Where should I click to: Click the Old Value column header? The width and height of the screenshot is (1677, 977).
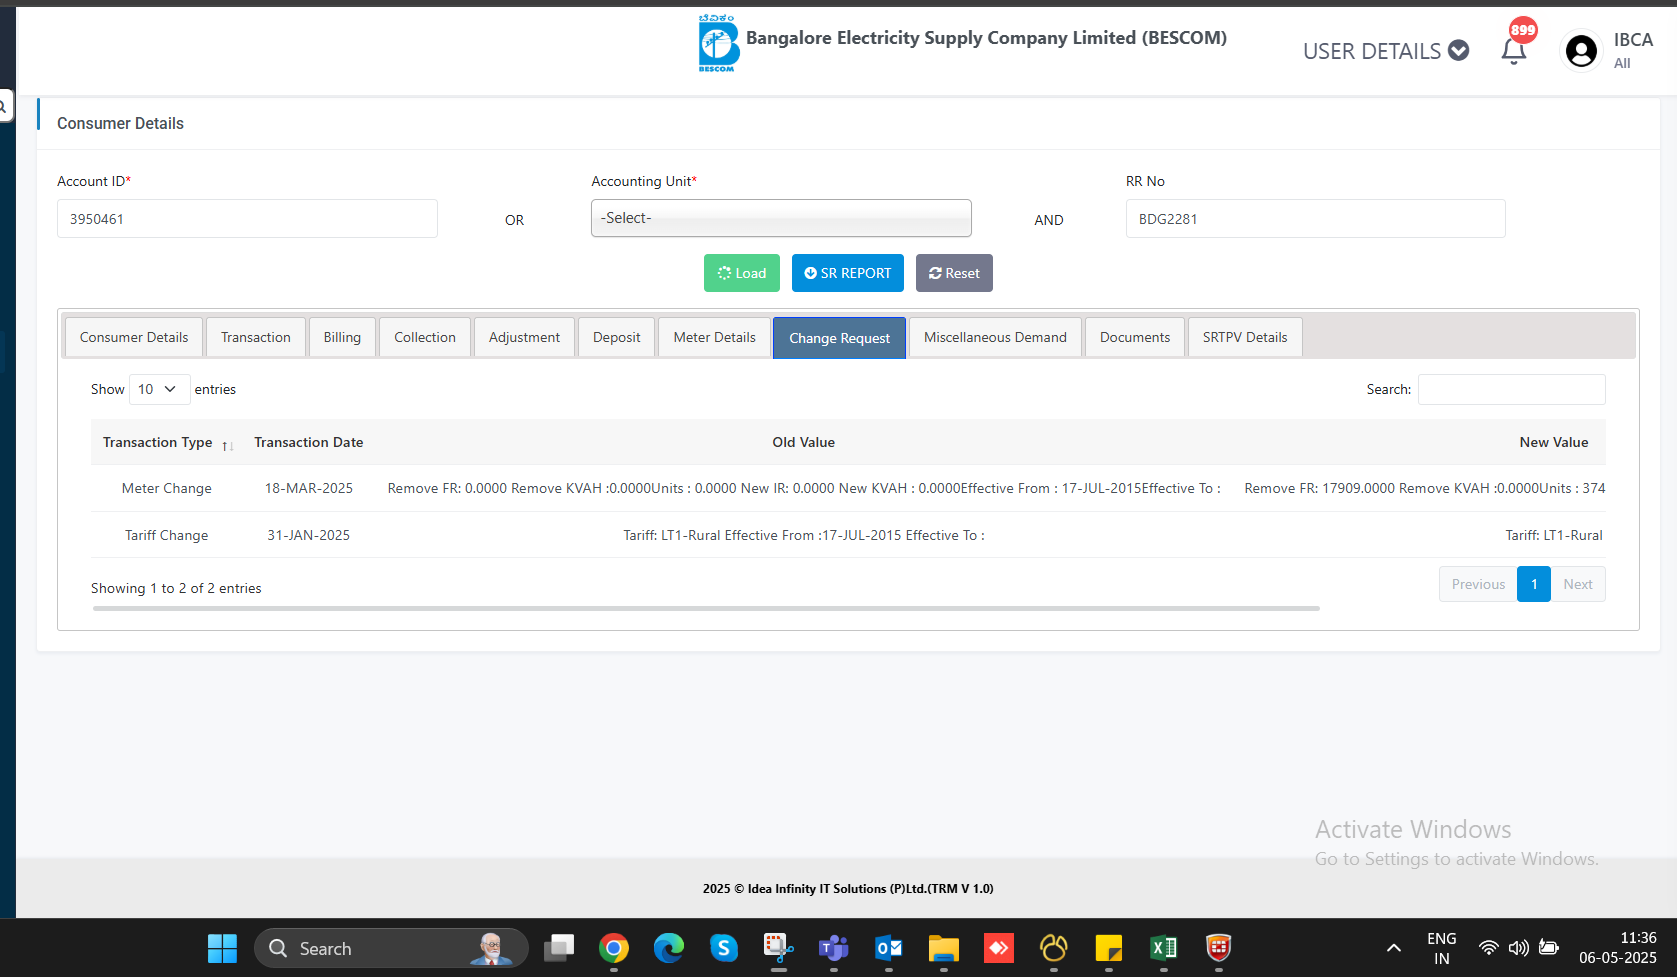click(x=803, y=442)
